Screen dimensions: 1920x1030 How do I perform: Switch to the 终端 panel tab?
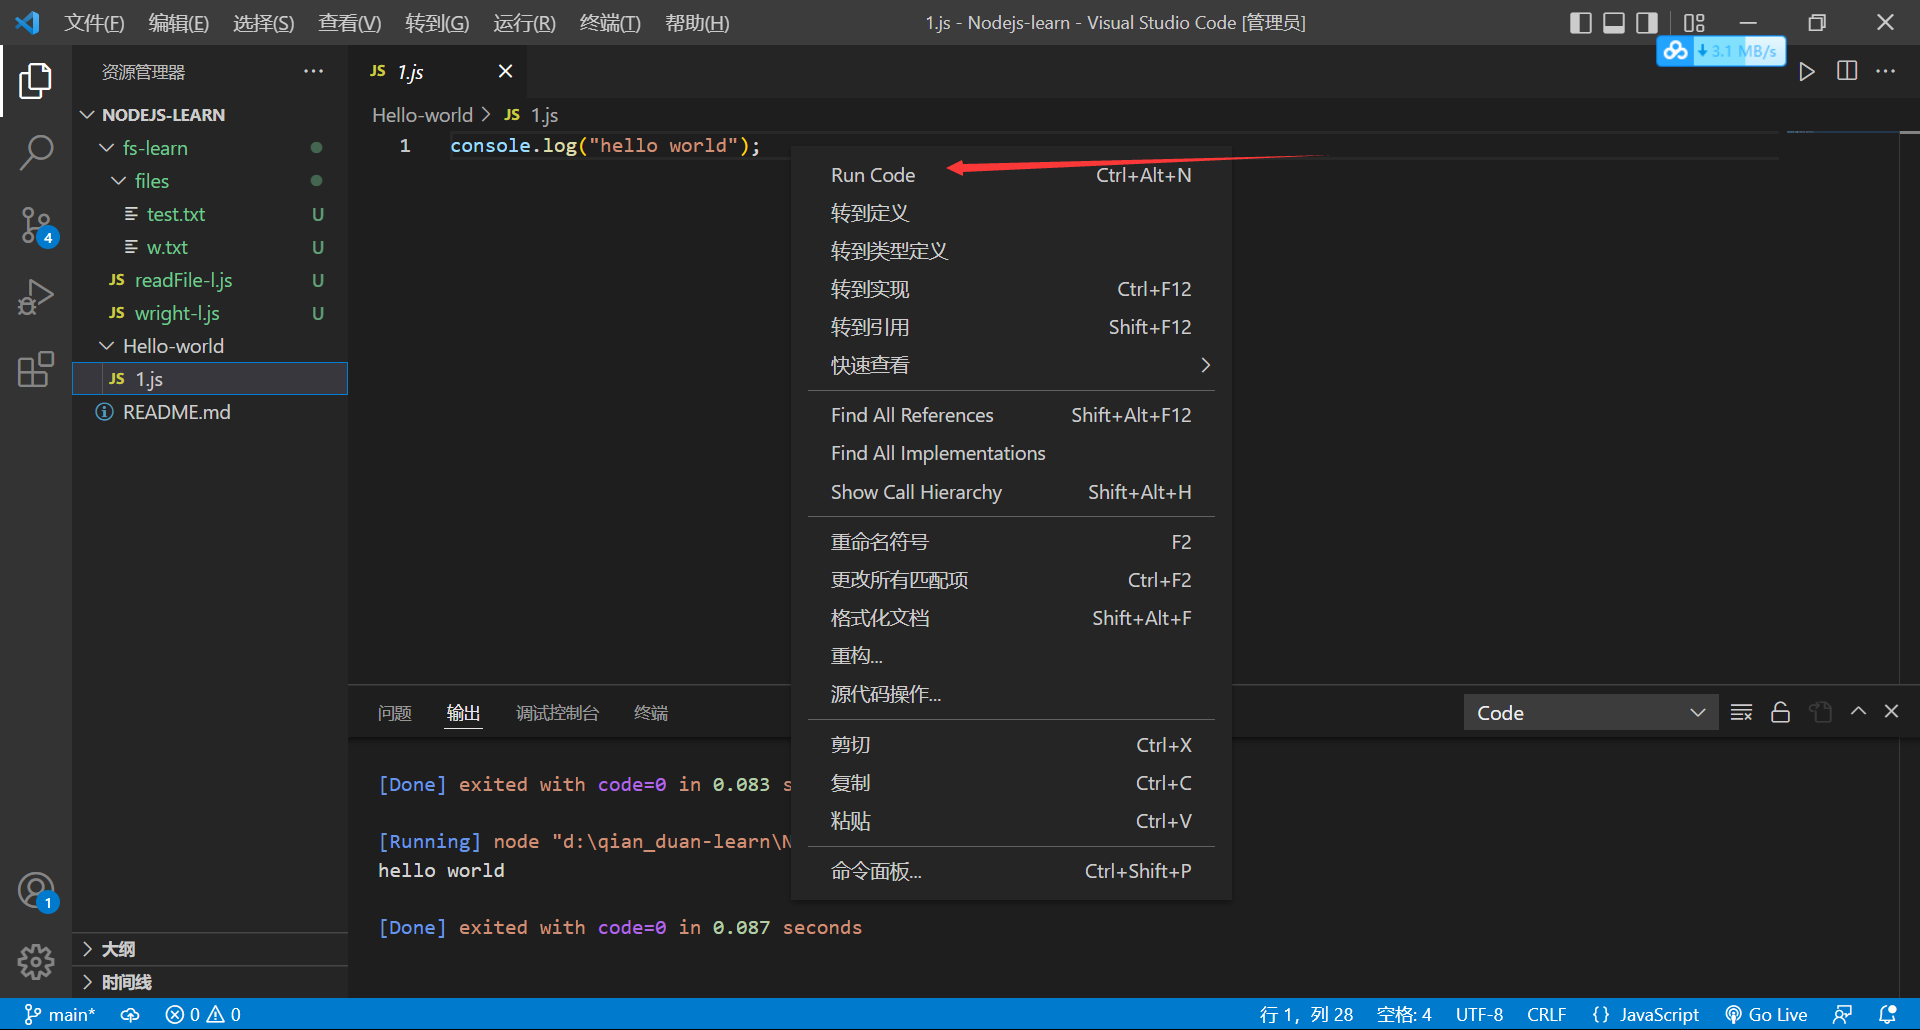(651, 713)
